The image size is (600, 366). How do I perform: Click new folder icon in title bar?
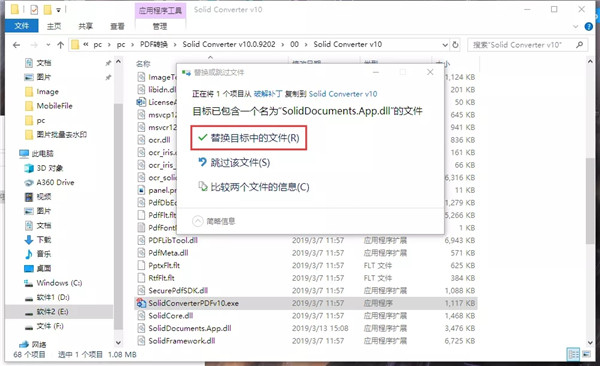click(48, 10)
